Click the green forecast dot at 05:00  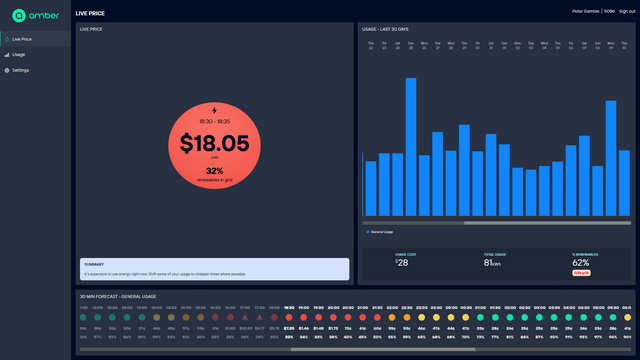point(598,318)
